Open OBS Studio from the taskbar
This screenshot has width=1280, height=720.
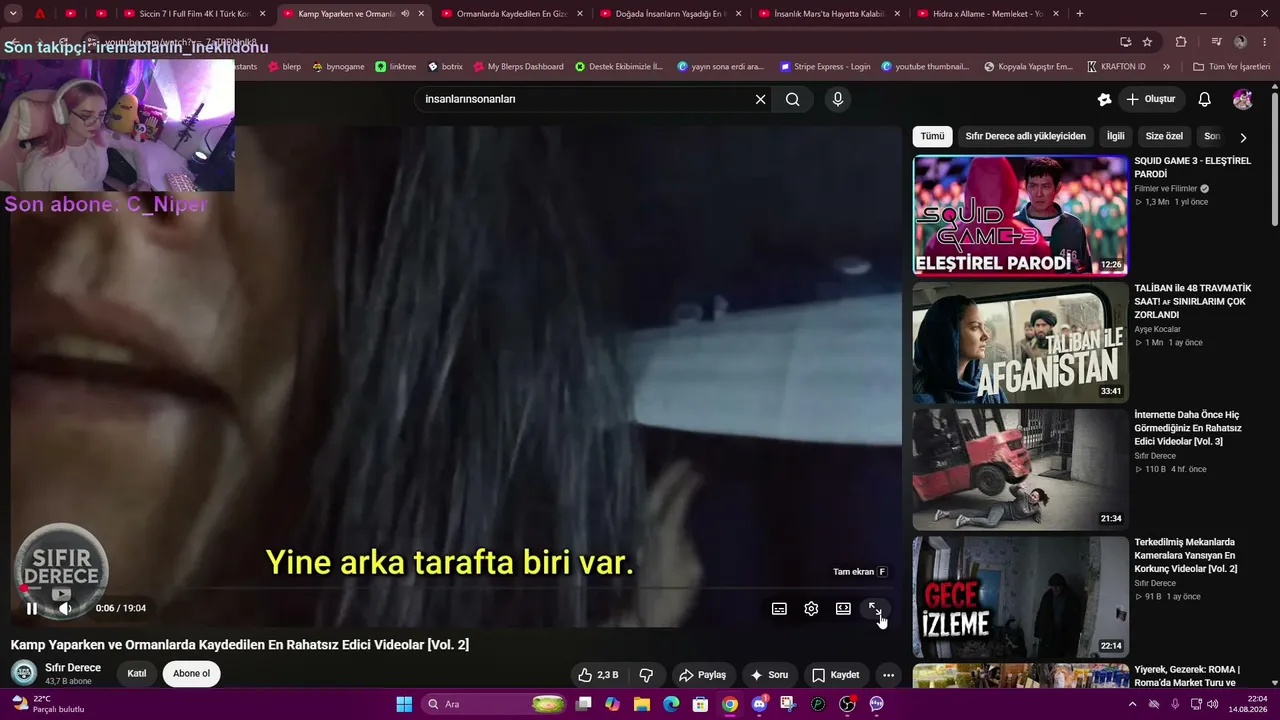coord(847,704)
